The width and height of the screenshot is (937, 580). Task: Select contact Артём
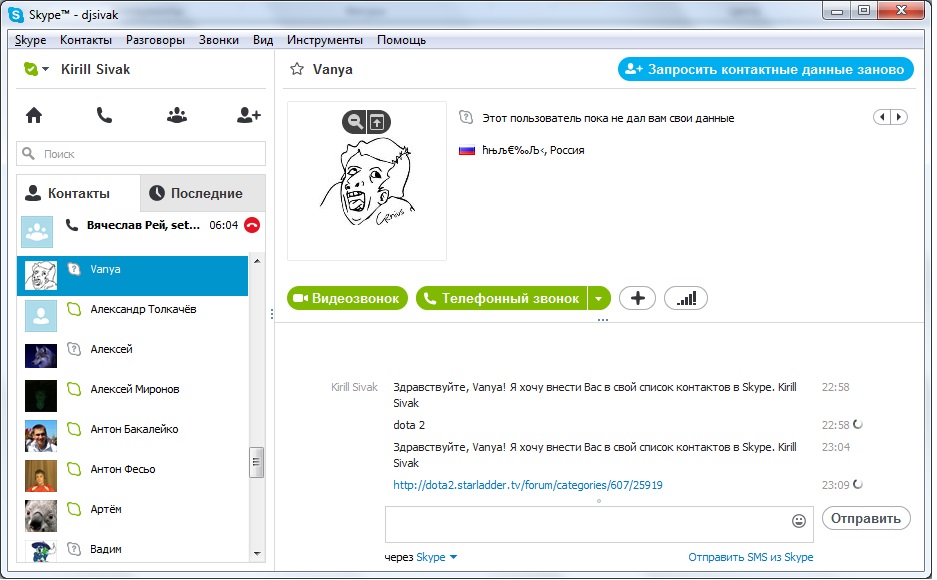(x=133, y=516)
